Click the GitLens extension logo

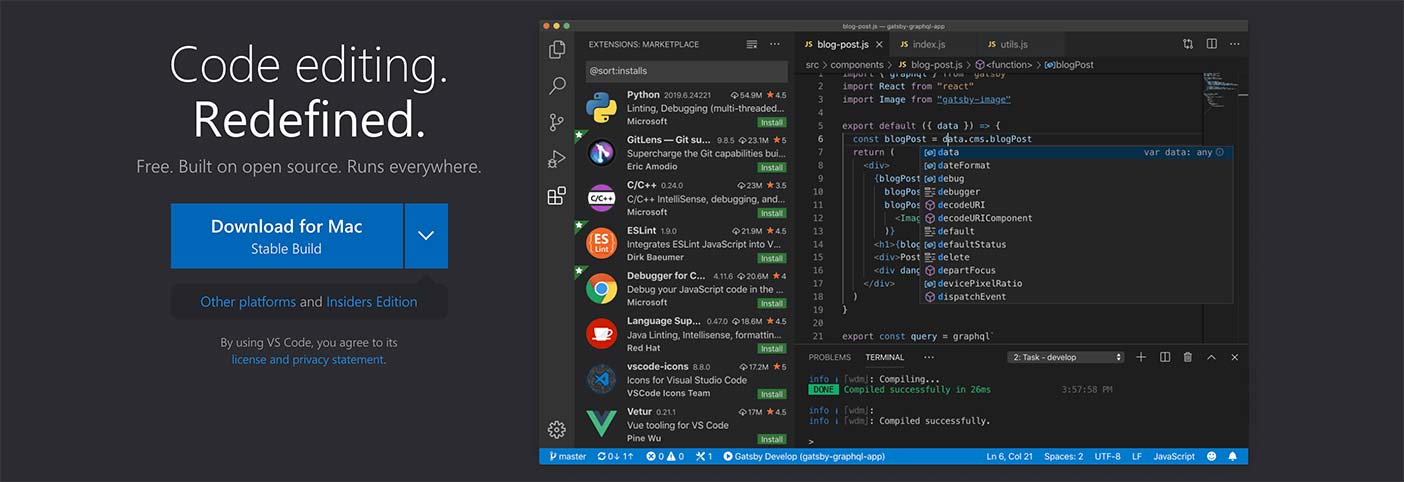601,153
